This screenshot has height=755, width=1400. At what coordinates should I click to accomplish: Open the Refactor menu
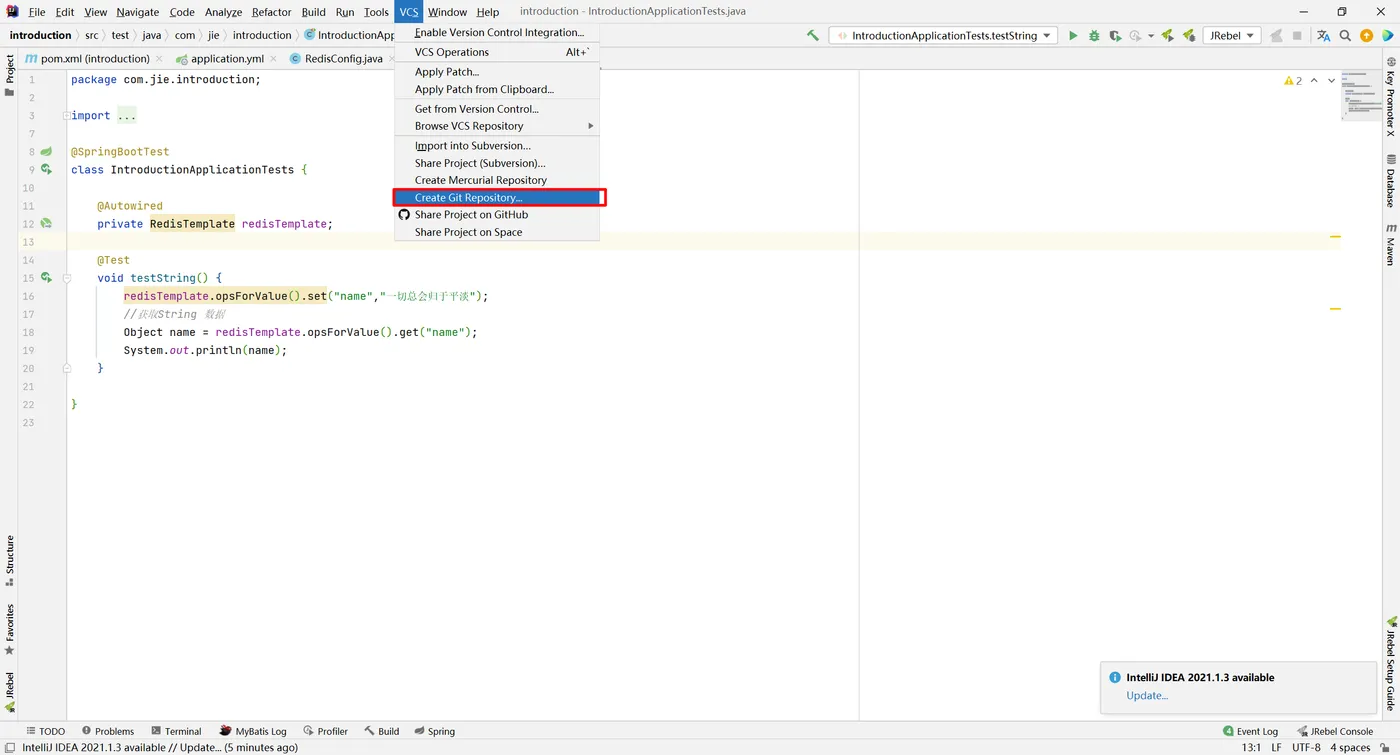tap(271, 12)
